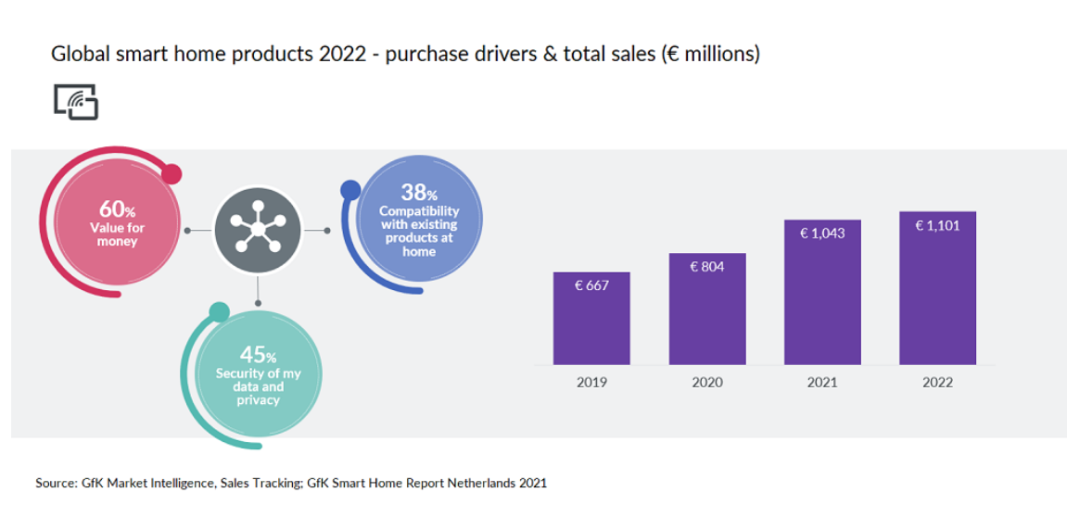
Task: Click the € 804 value label
Action: click(x=707, y=267)
